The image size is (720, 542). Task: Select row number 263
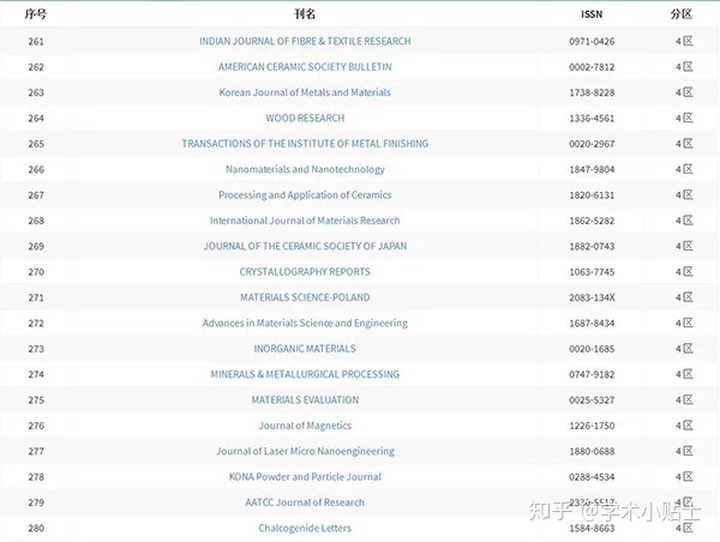[36, 93]
